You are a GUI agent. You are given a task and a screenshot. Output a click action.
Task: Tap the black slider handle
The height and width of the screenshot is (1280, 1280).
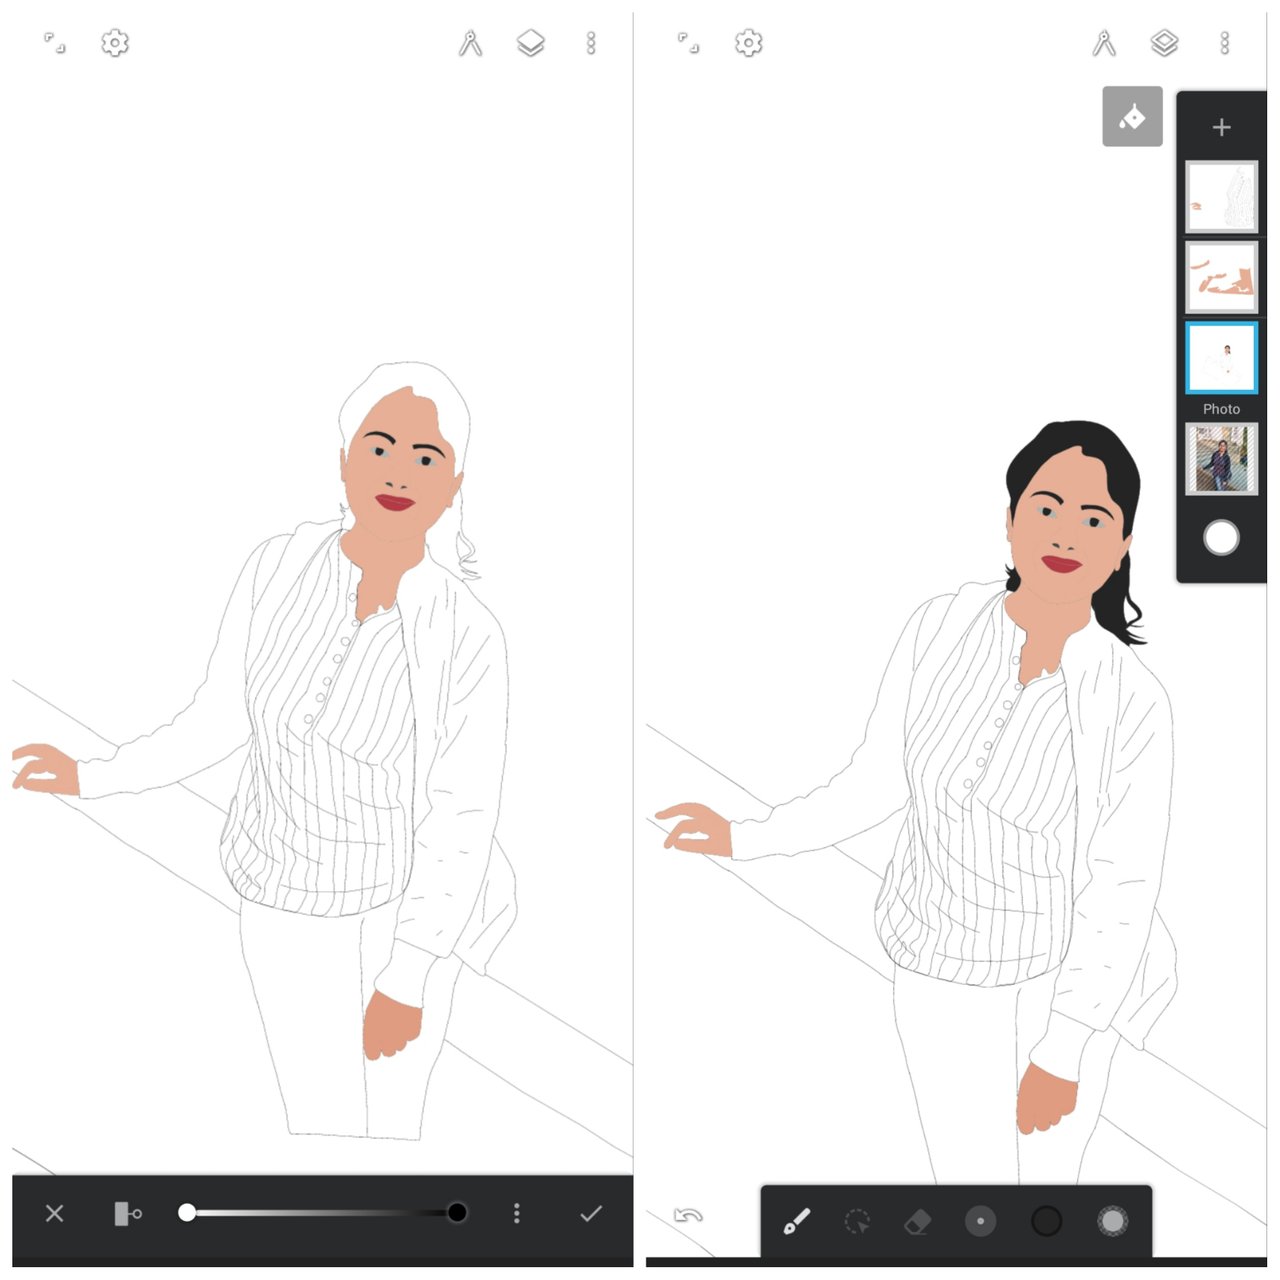point(457,1213)
